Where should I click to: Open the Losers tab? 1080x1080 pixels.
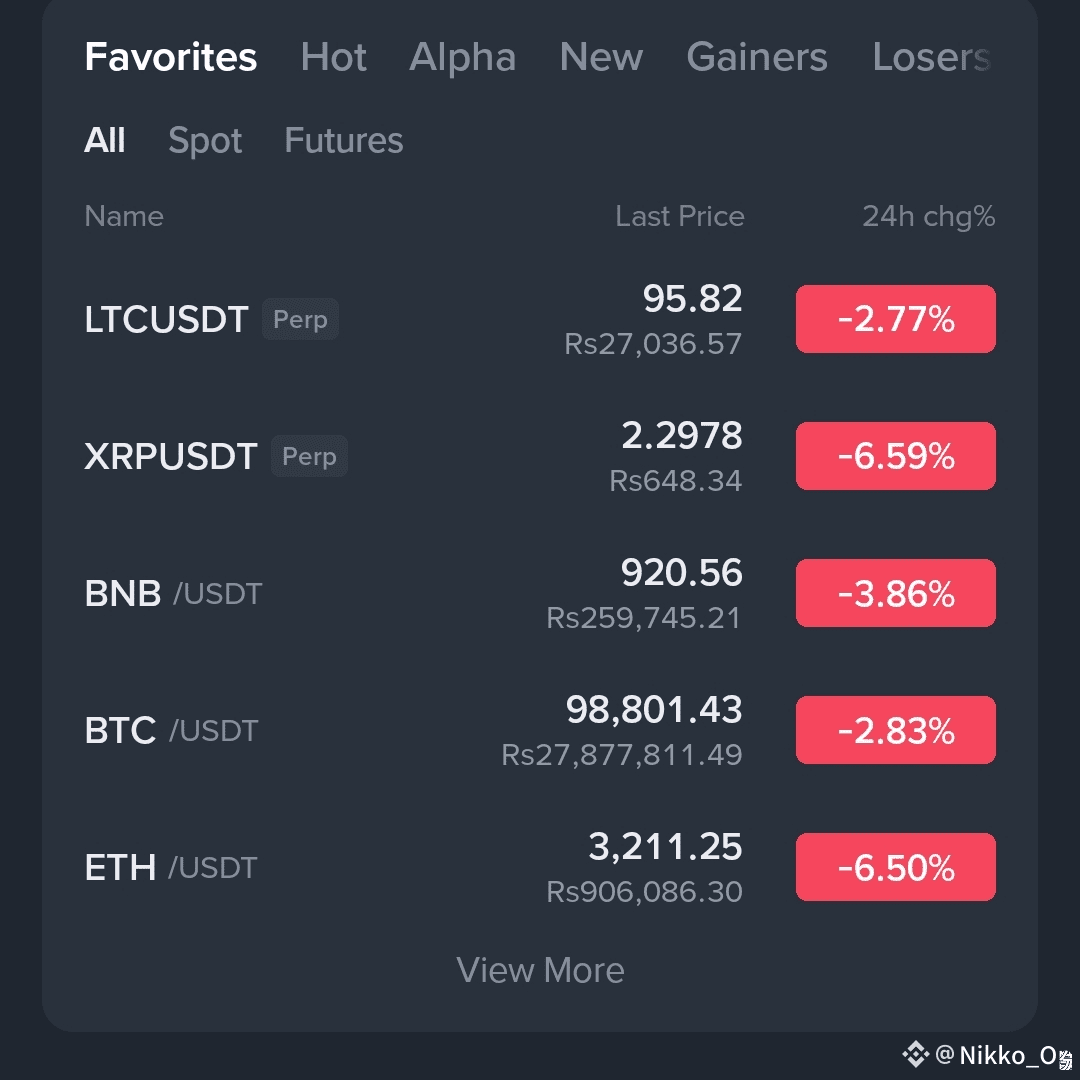[930, 58]
